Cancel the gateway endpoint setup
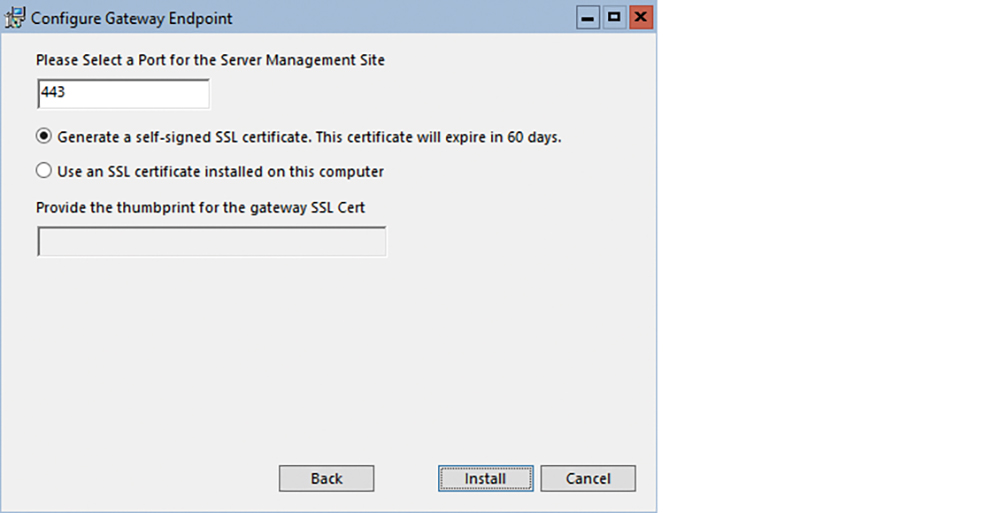Screen dimensions: 1000x513 point(588,479)
